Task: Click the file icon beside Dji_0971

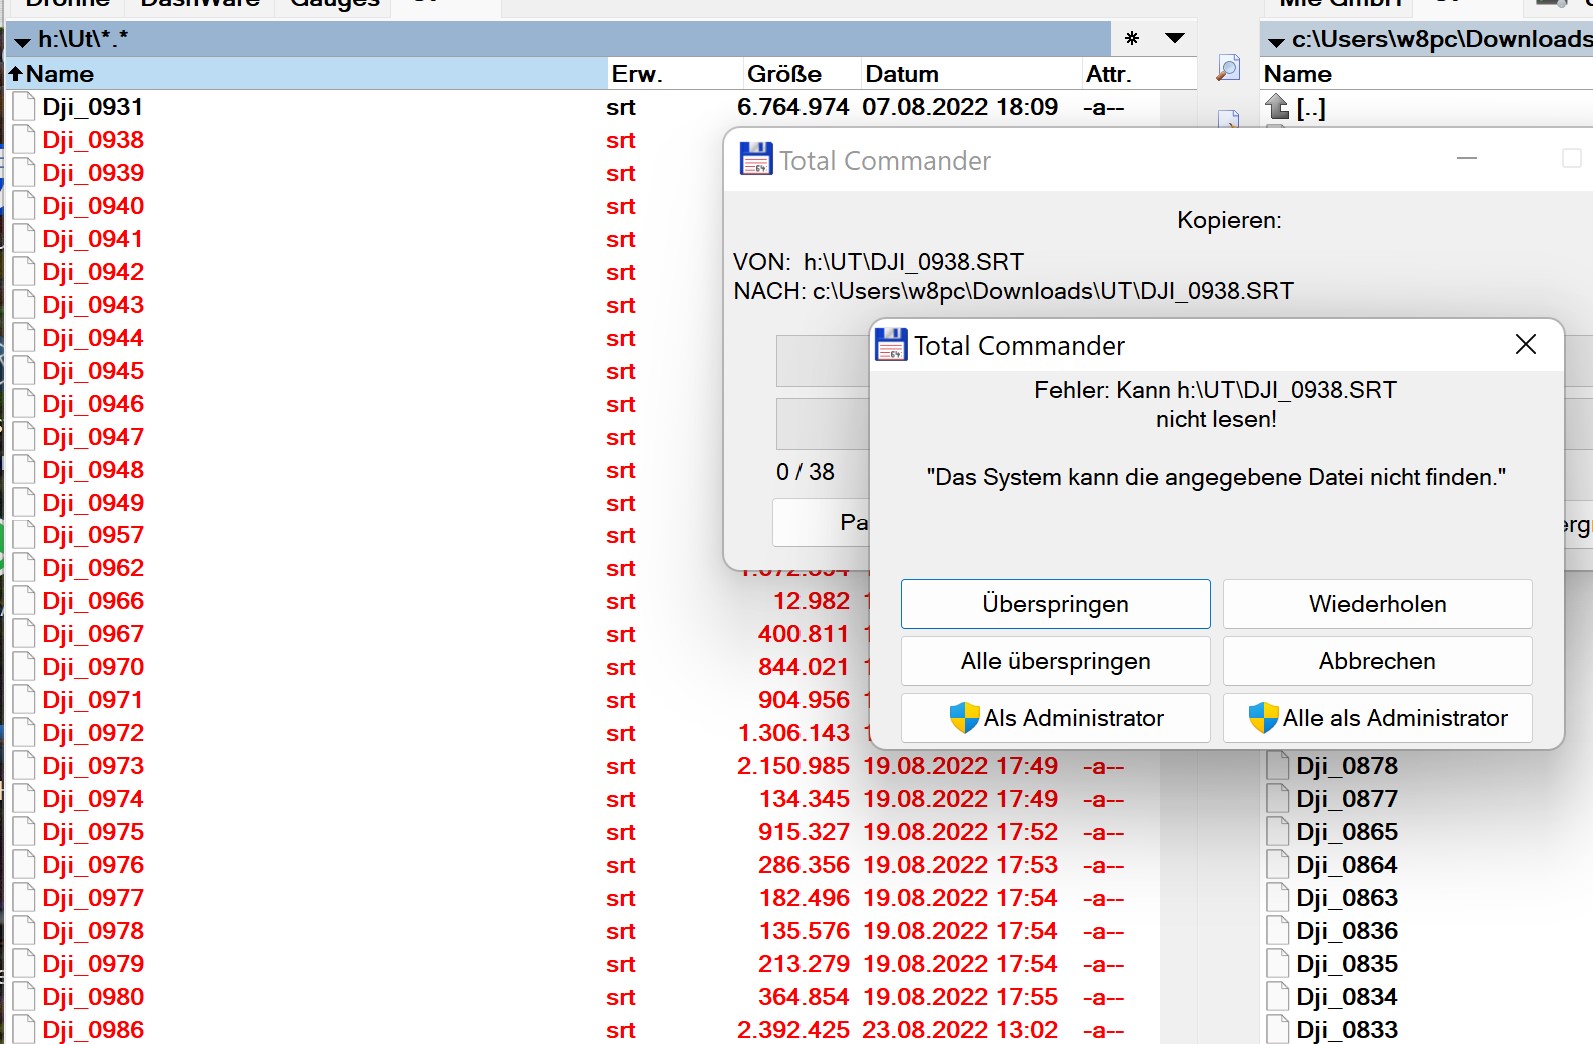Action: coord(24,700)
